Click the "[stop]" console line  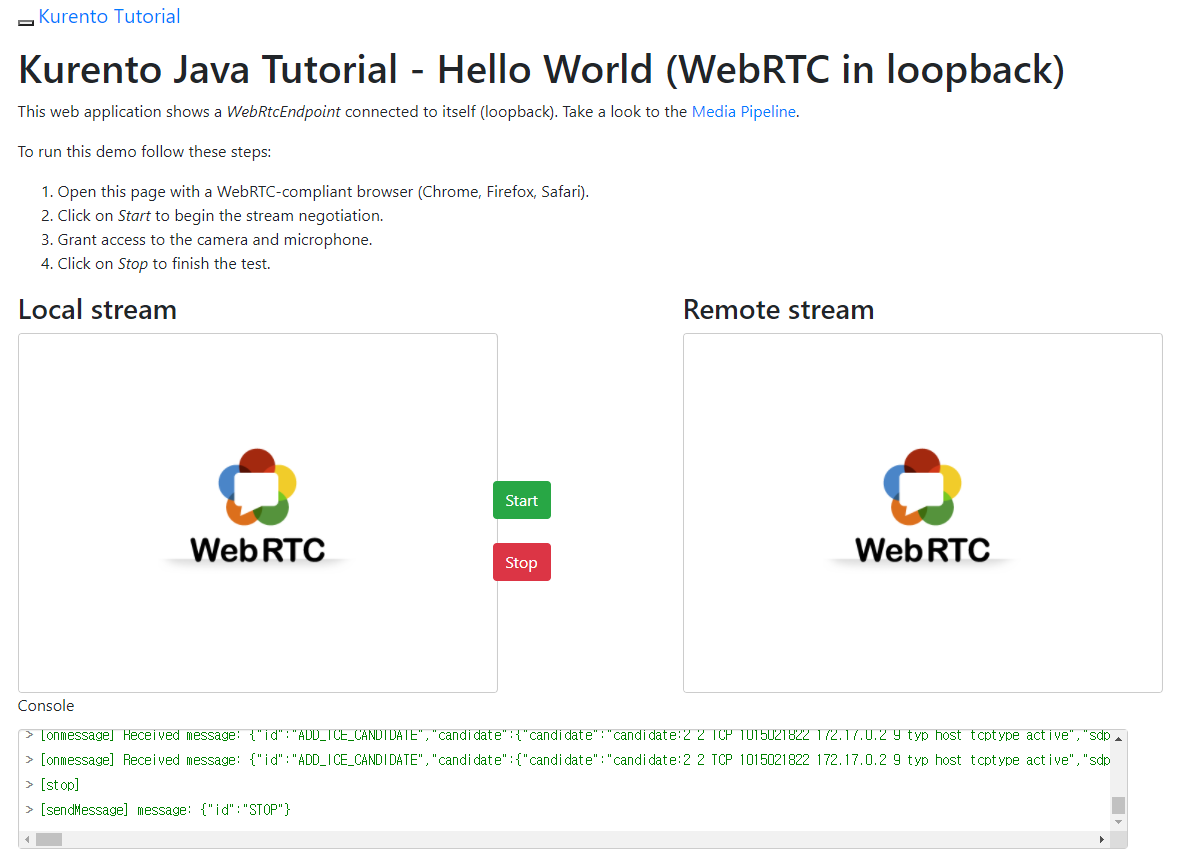pyautogui.click(x=59, y=785)
